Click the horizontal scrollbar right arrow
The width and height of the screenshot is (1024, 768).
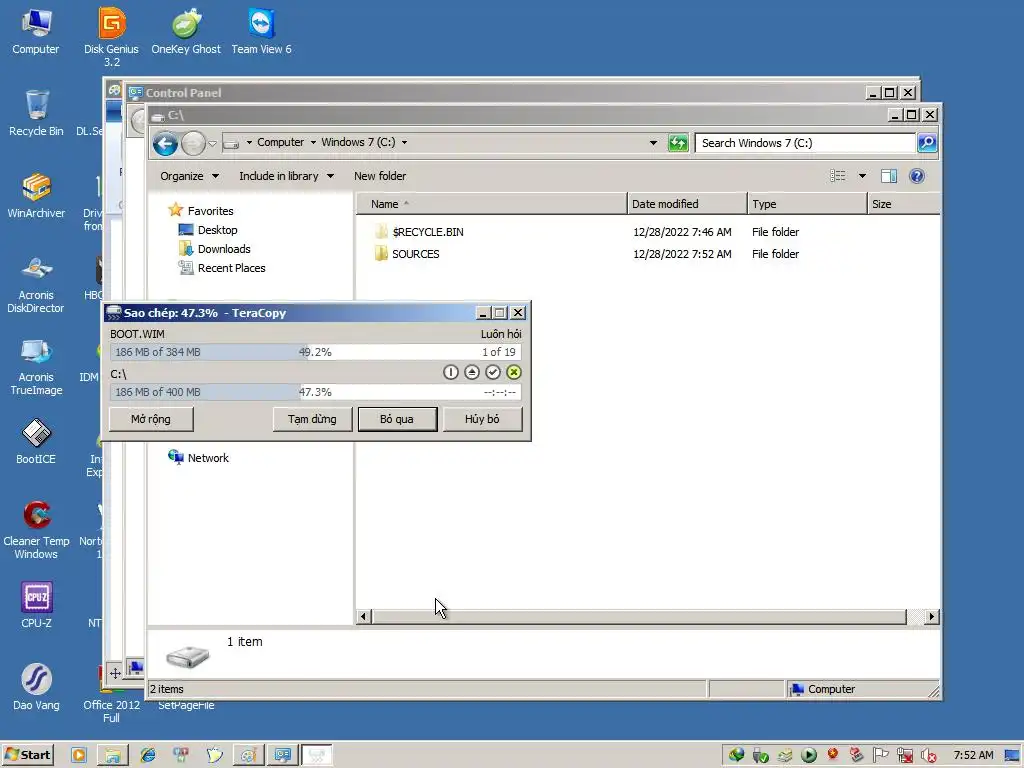(x=932, y=616)
